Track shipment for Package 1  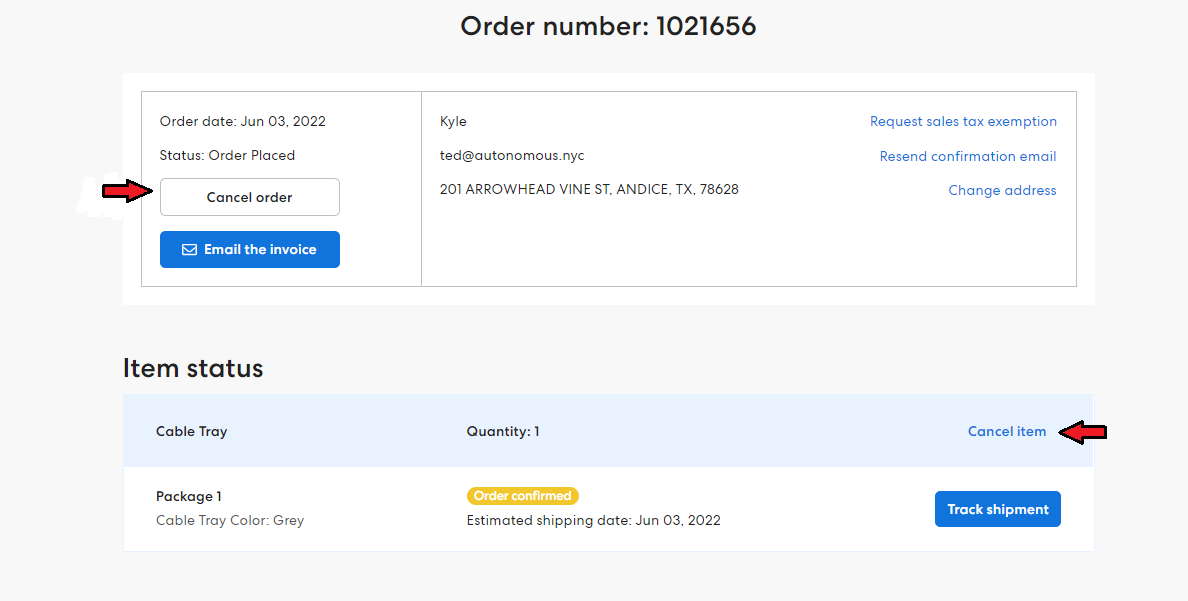[x=997, y=509]
